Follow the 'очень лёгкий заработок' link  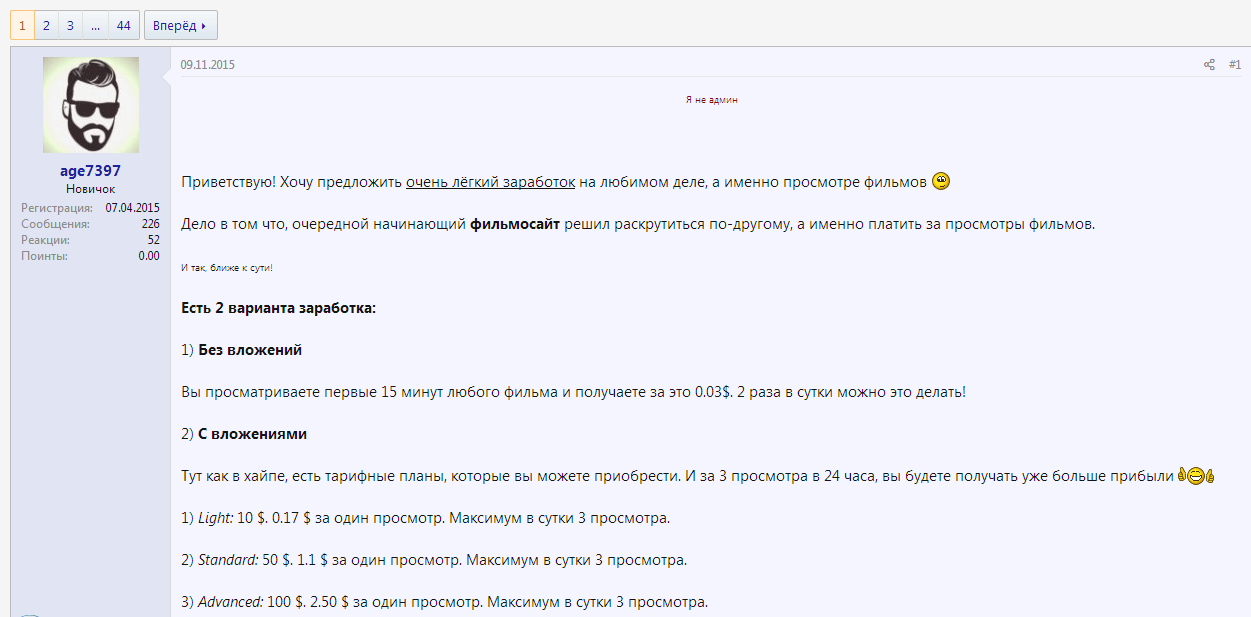pyautogui.click(x=490, y=182)
